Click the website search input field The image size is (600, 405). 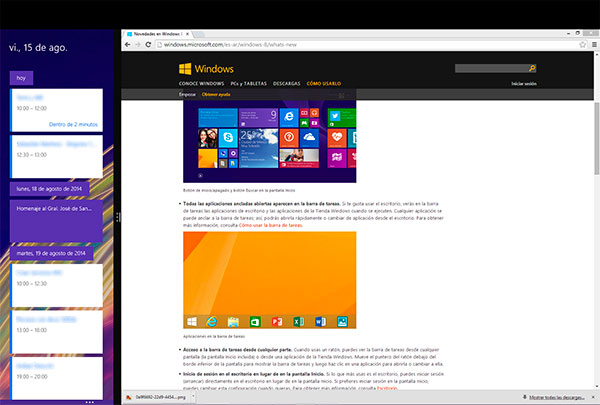click(490, 69)
